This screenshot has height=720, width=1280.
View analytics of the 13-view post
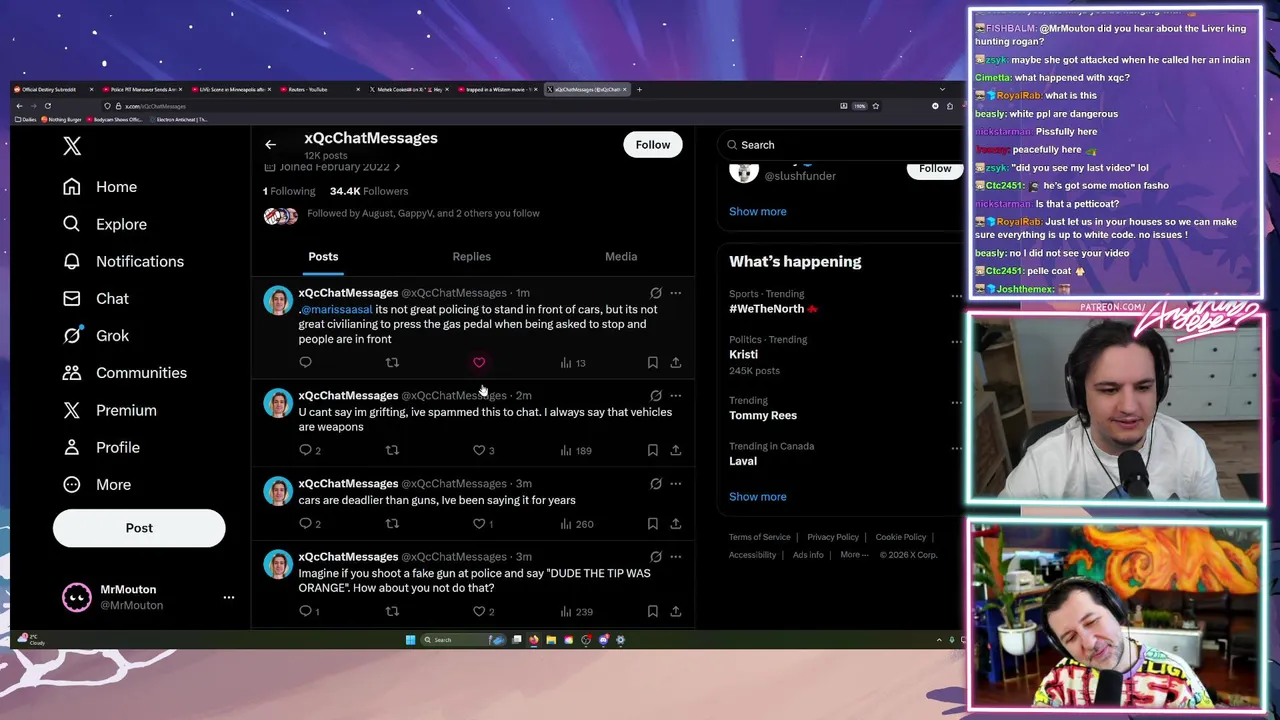pos(573,363)
